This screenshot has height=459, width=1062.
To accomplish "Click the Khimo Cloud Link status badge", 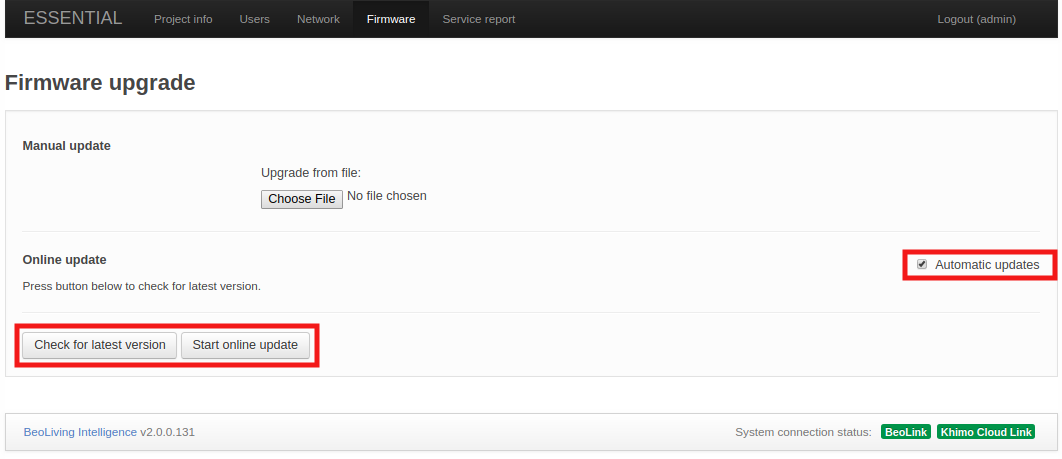I will pos(985,432).
